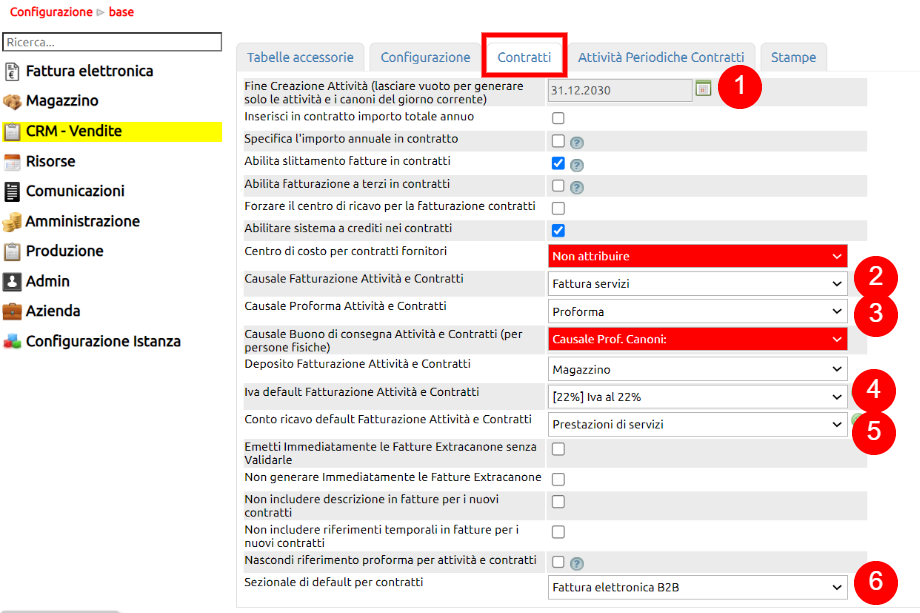
Task: Open Amministrazione section
Action: (x=83, y=221)
